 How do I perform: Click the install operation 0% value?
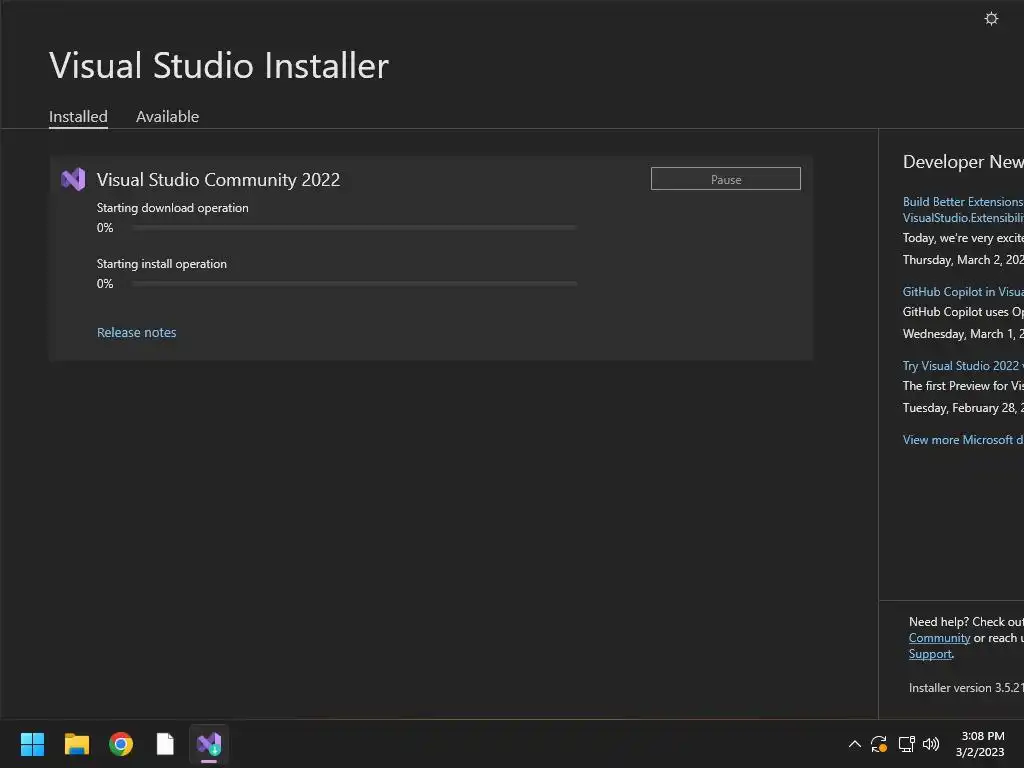(x=105, y=284)
